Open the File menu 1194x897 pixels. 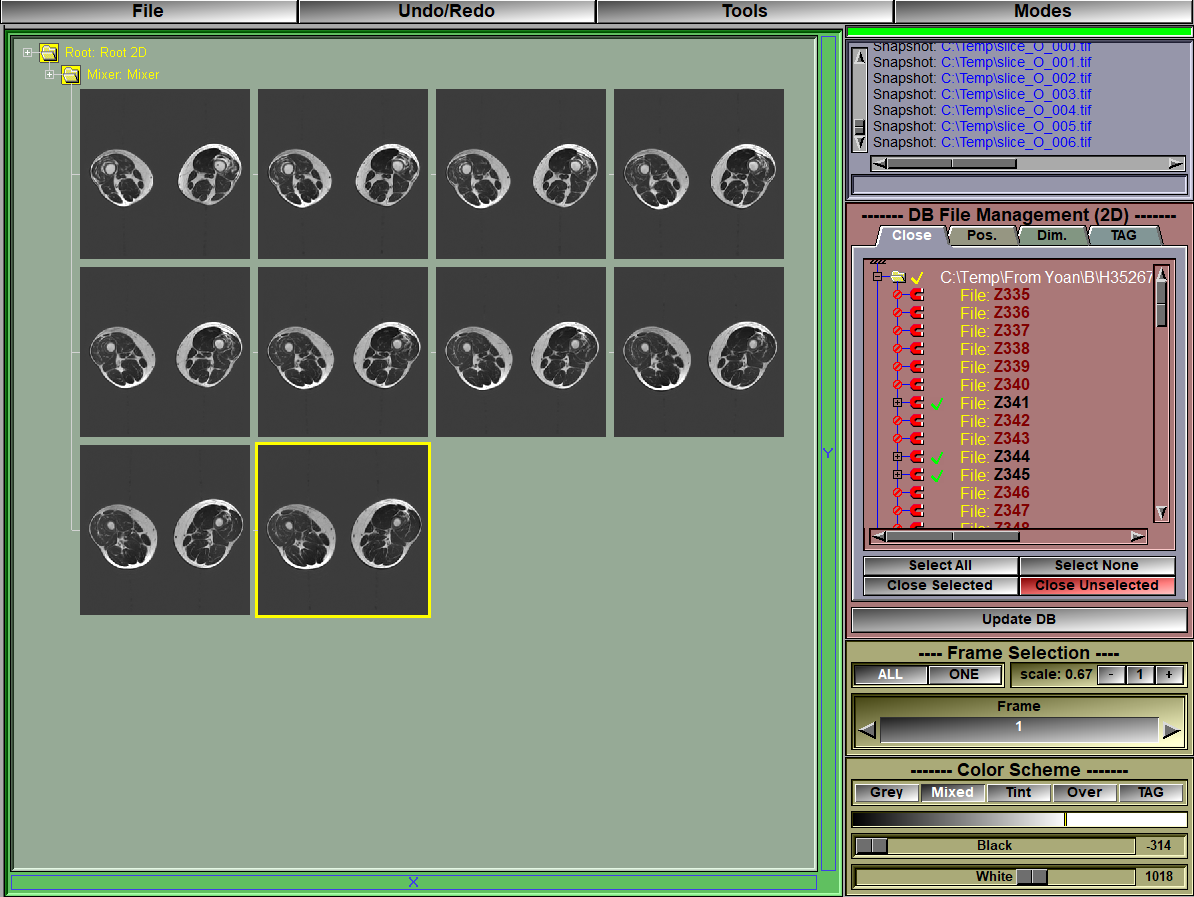click(x=148, y=11)
